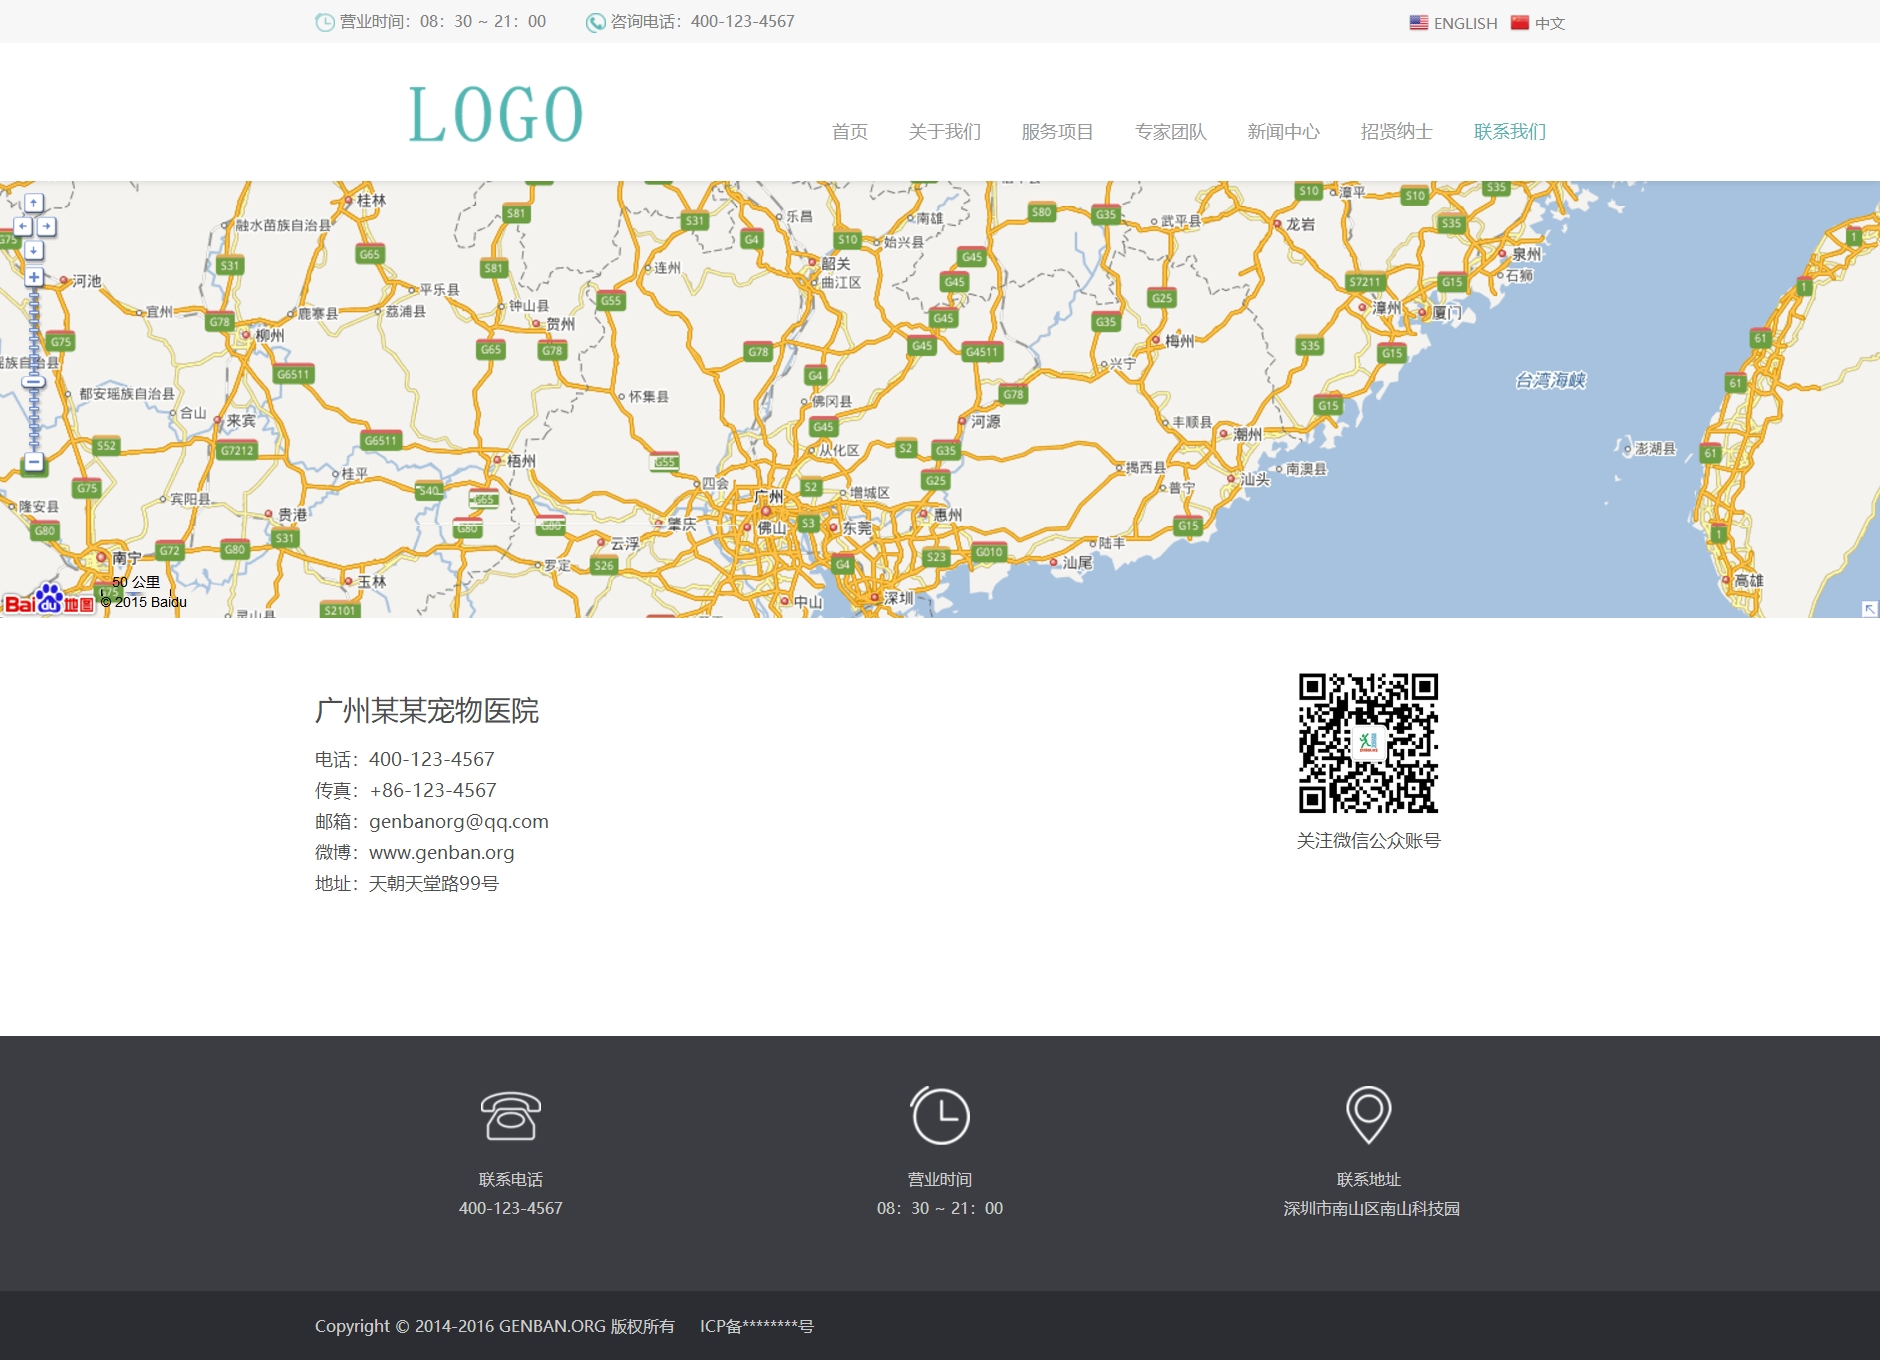This screenshot has width=1880, height=1360.
Task: Click the Baidu map logo
Action: tap(48, 601)
